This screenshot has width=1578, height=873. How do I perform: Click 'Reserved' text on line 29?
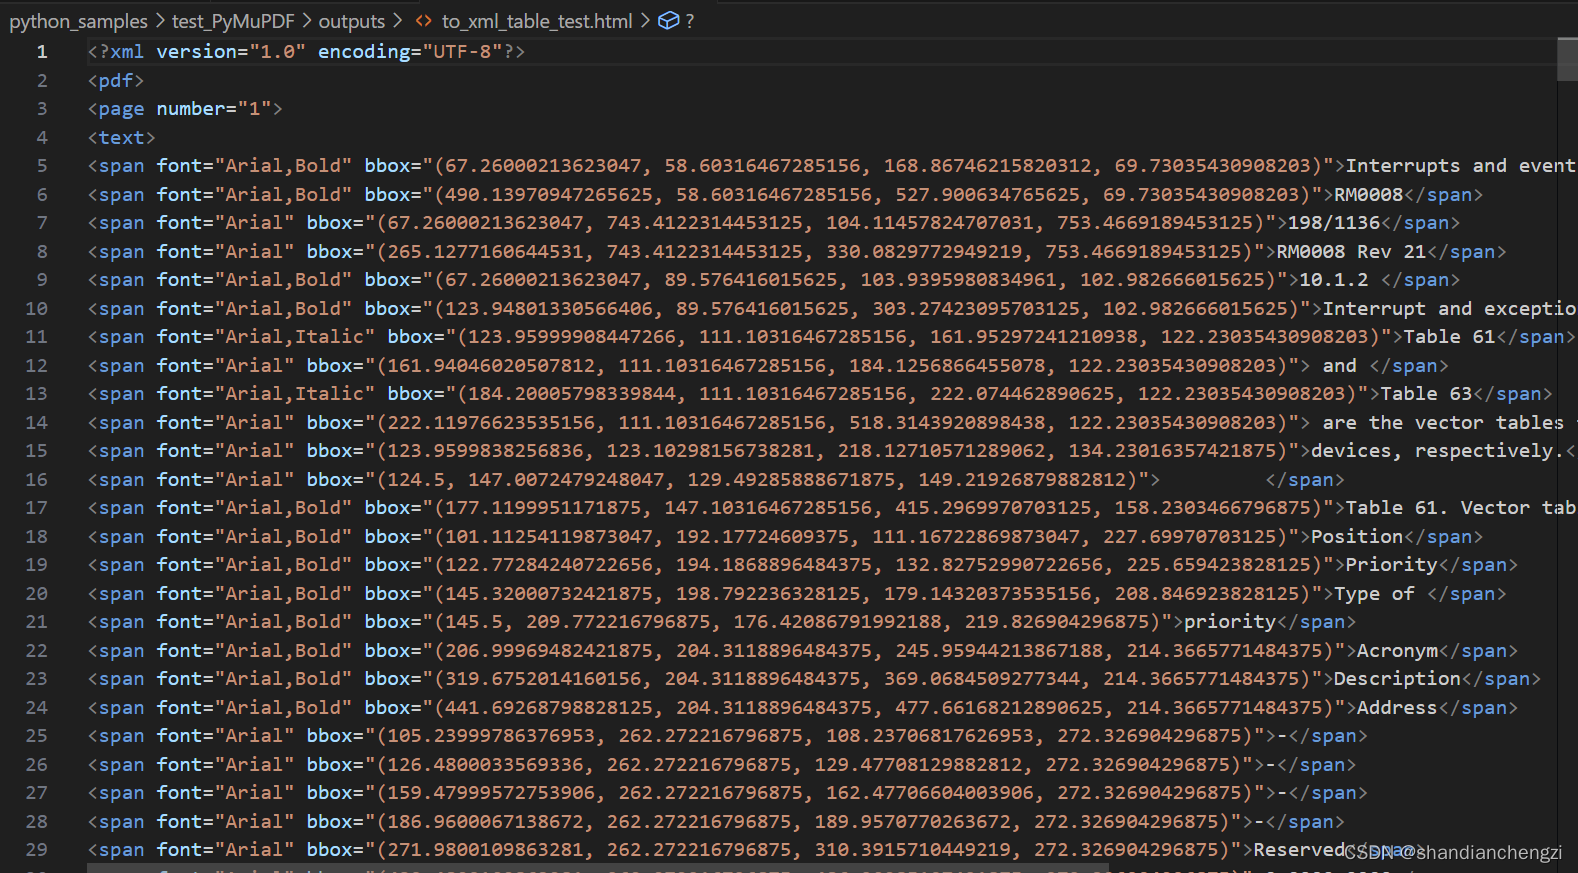coord(1299,850)
